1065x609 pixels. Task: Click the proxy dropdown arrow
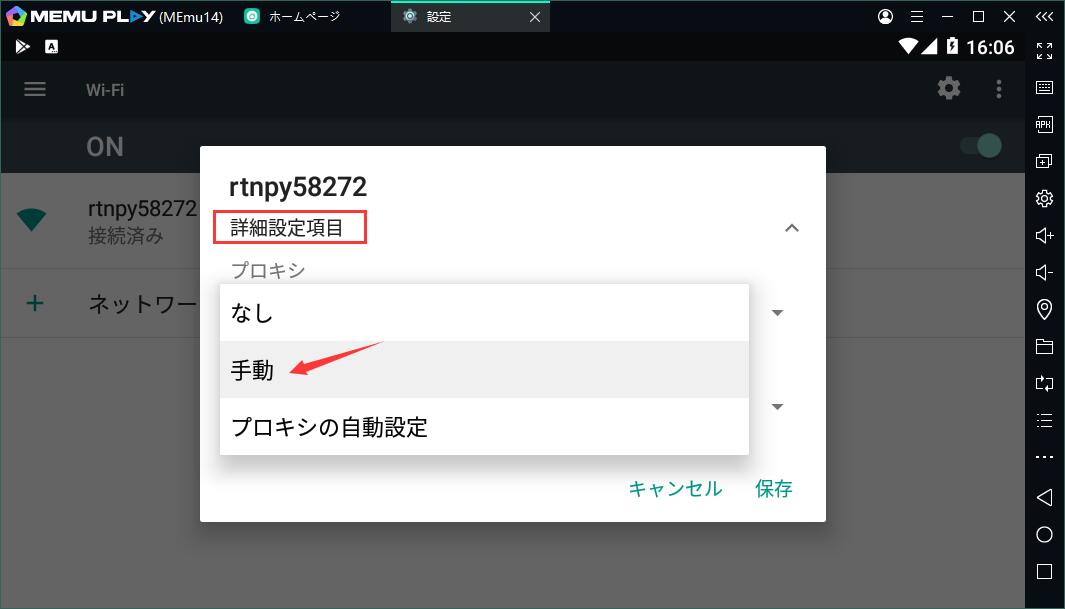pos(777,312)
